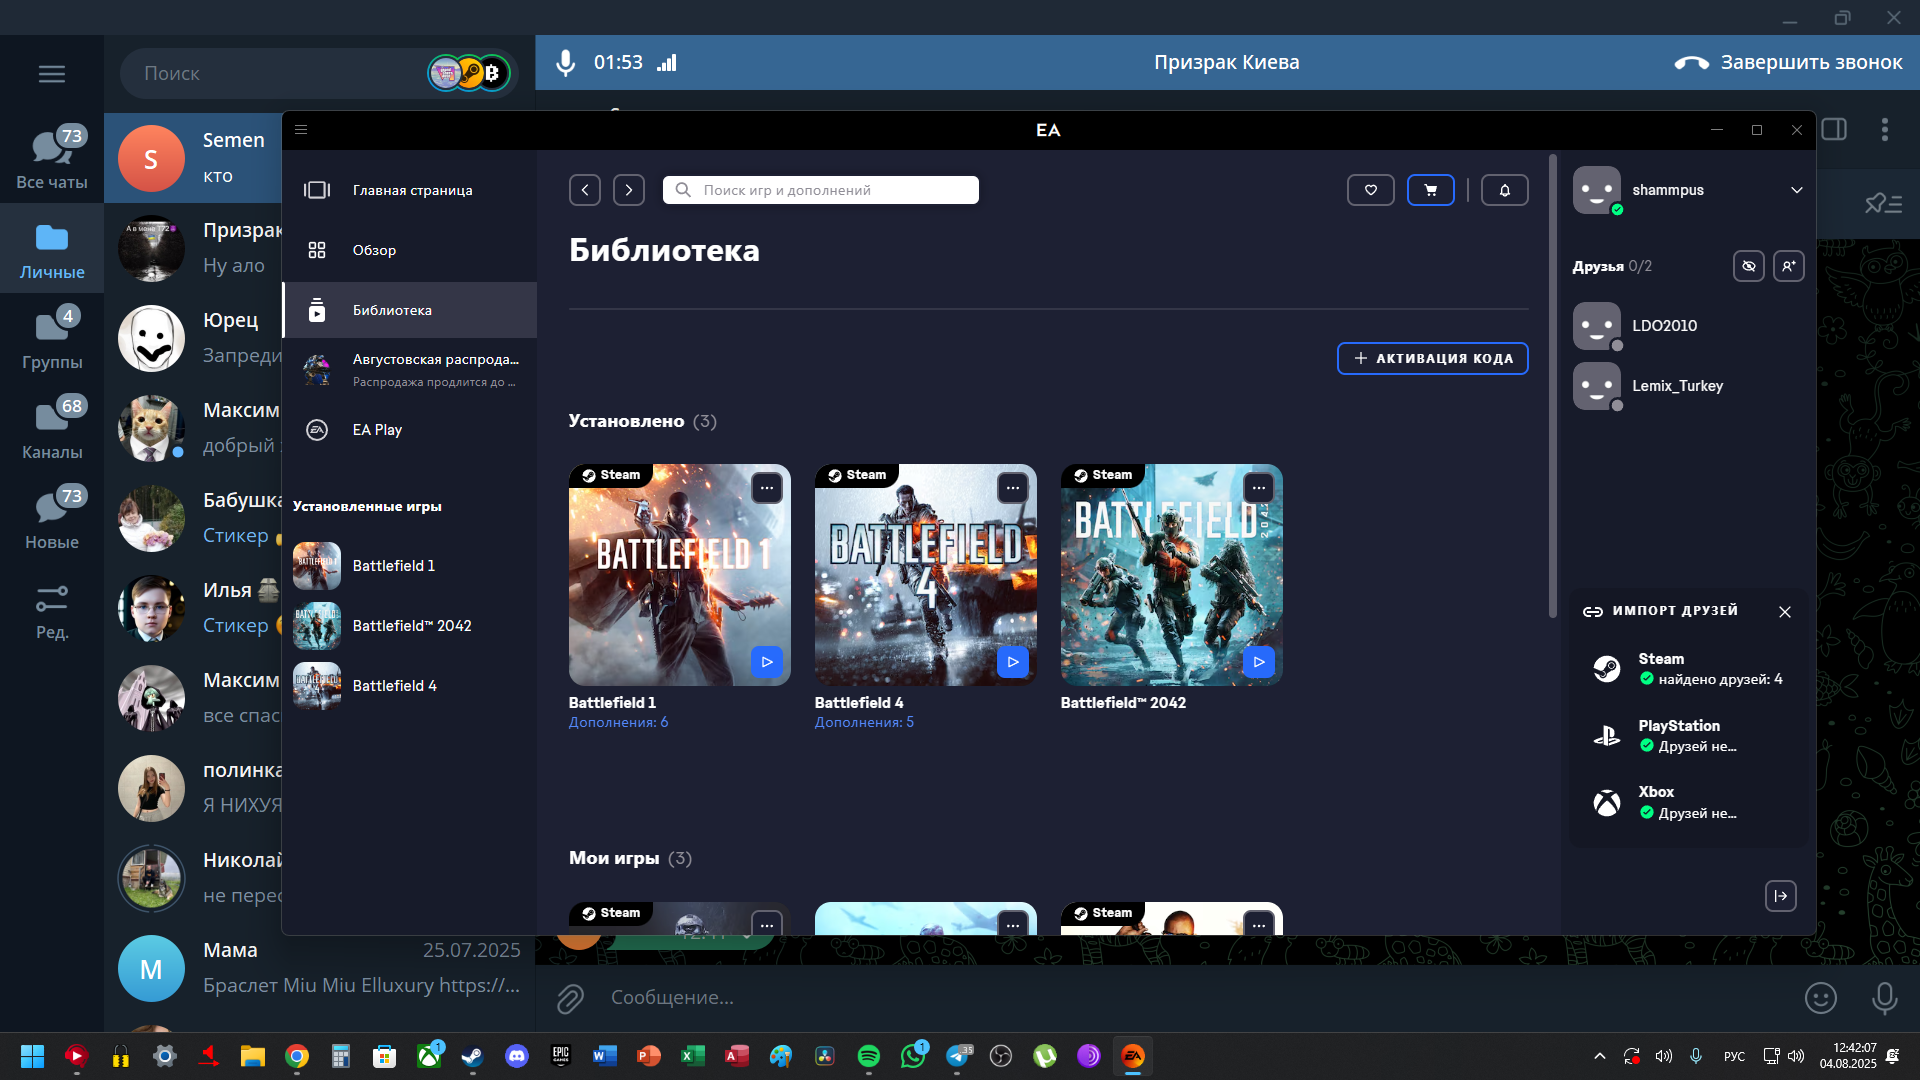This screenshot has height=1080, width=1920.
Task: Open Новые folder in Telegram
Action: click(x=52, y=518)
